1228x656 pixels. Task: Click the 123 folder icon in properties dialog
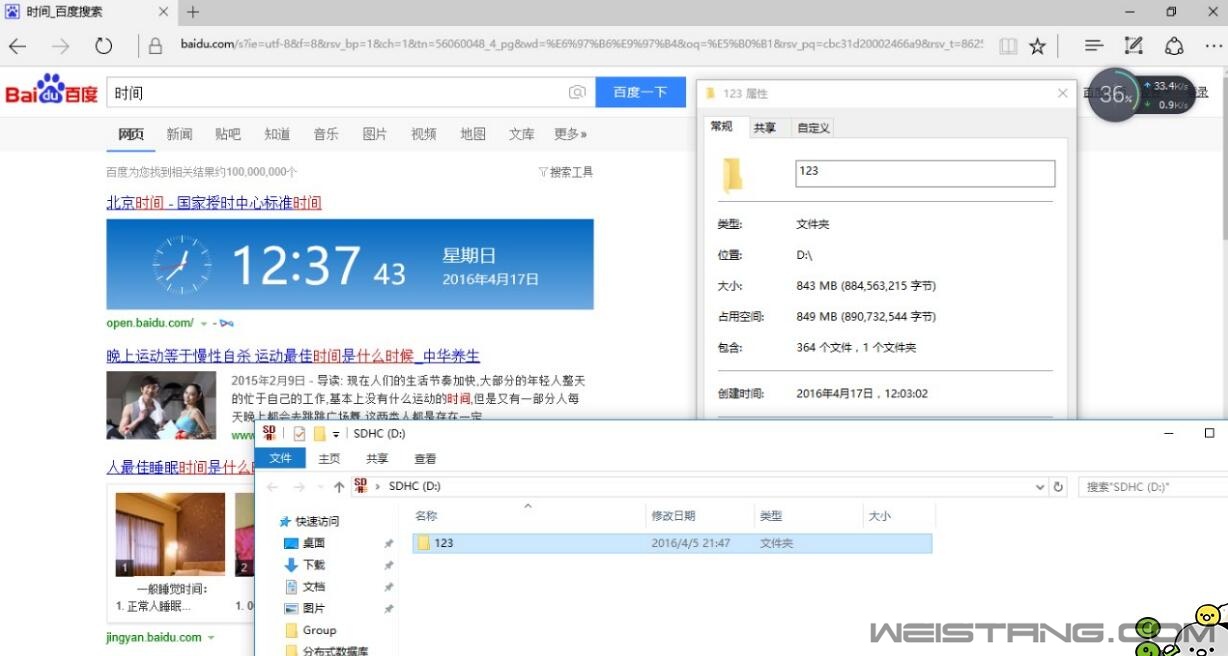[732, 175]
